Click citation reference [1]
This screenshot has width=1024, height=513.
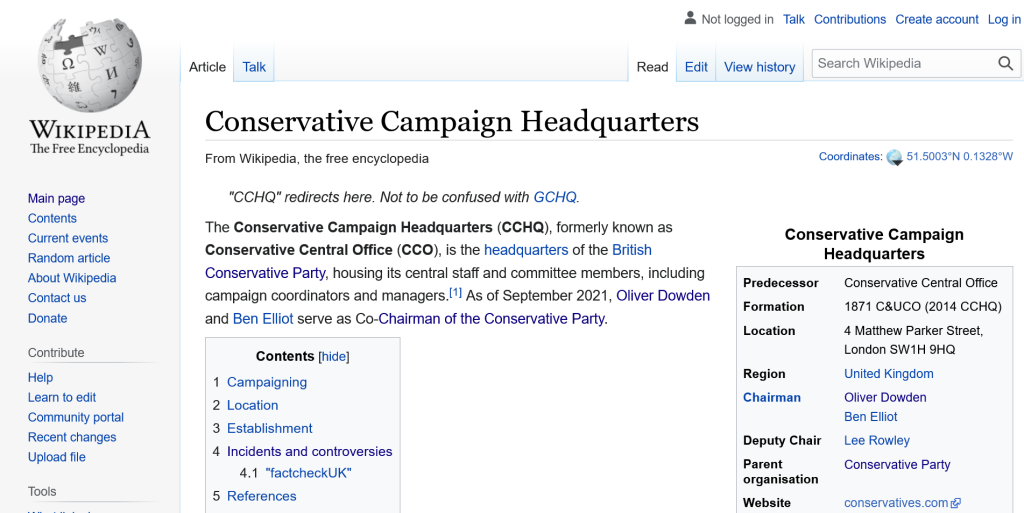point(455,292)
